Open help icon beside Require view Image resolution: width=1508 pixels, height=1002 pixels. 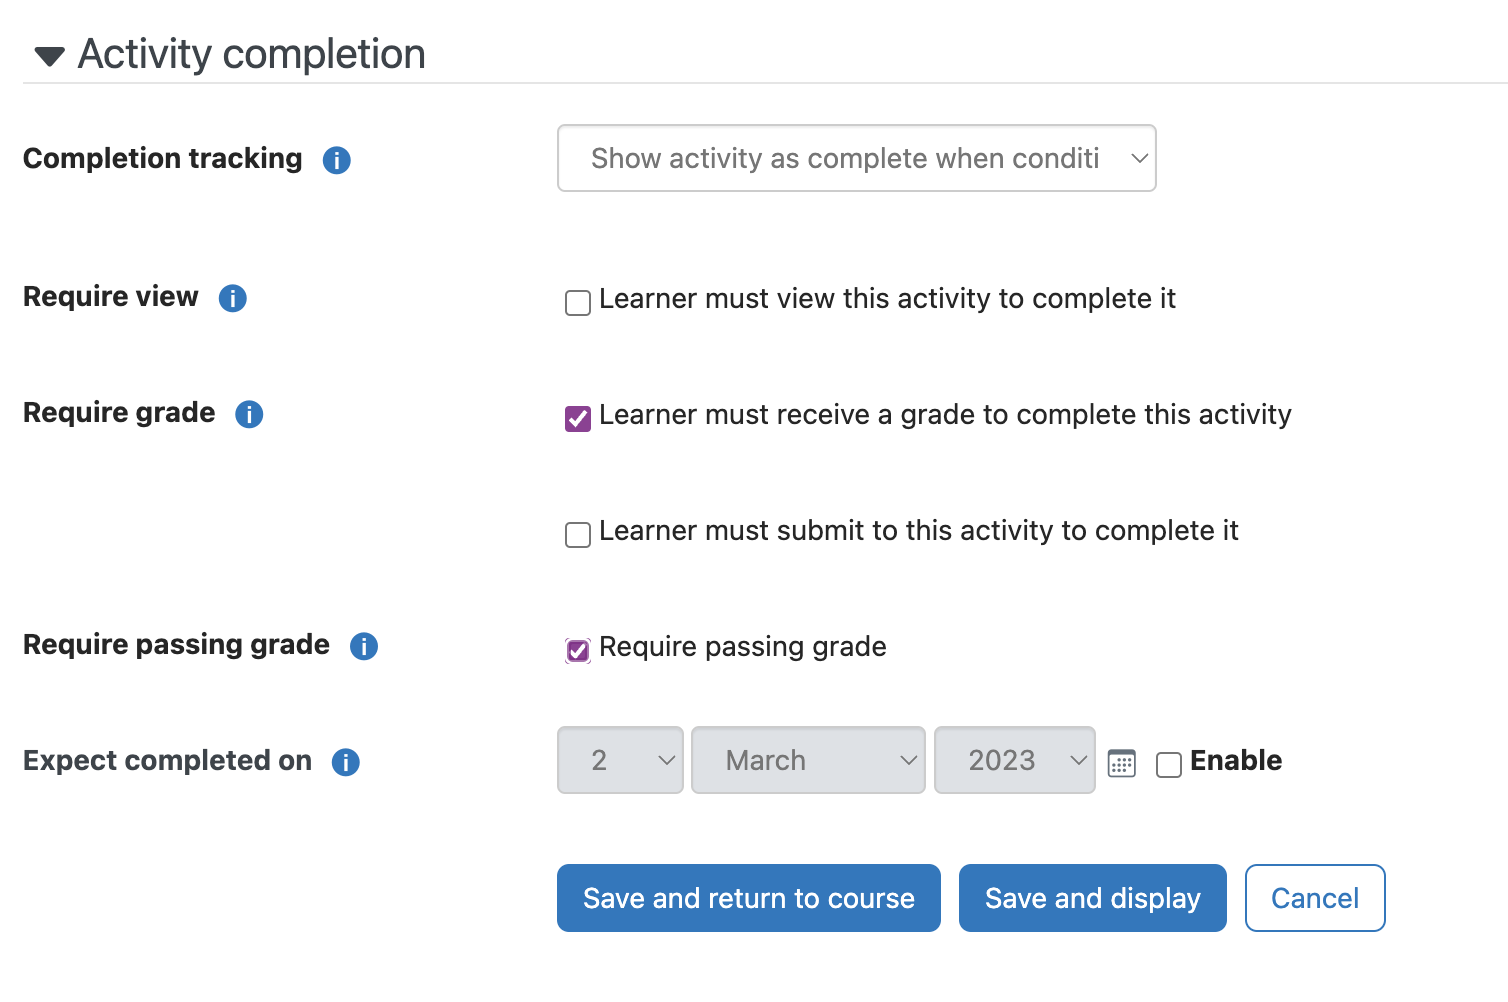coord(233,298)
